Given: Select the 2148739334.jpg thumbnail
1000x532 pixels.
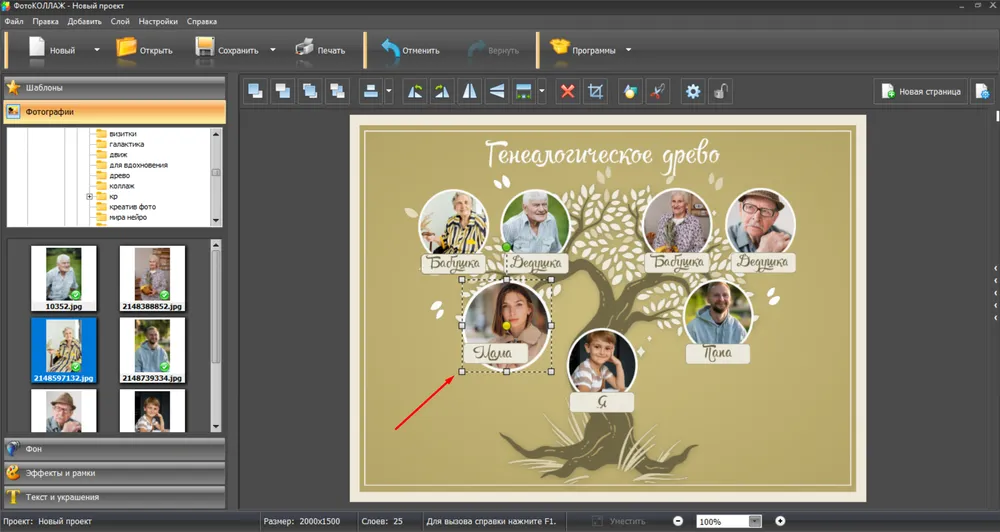Looking at the screenshot, I should (x=152, y=350).
